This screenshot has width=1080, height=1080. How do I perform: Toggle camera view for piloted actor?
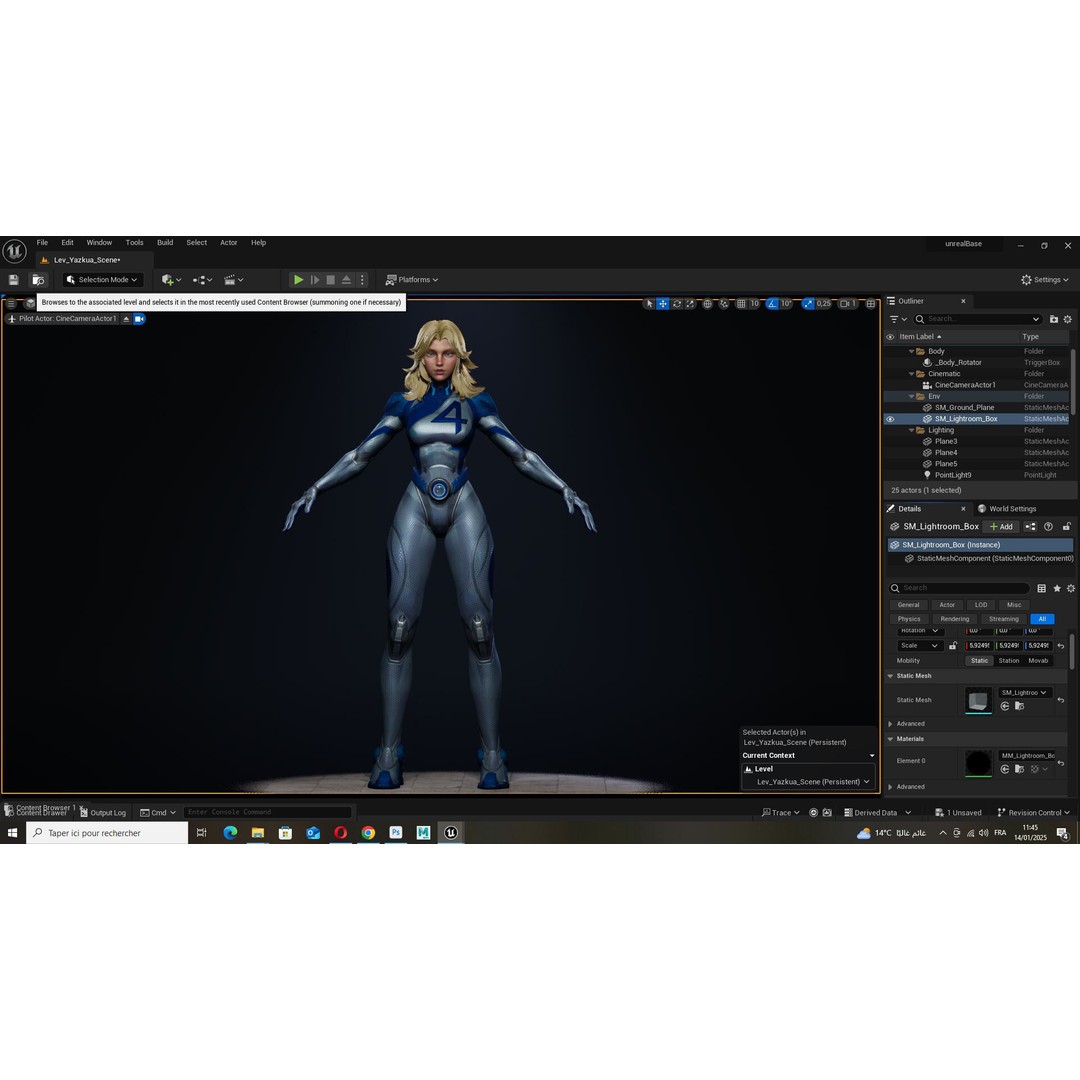pos(139,319)
